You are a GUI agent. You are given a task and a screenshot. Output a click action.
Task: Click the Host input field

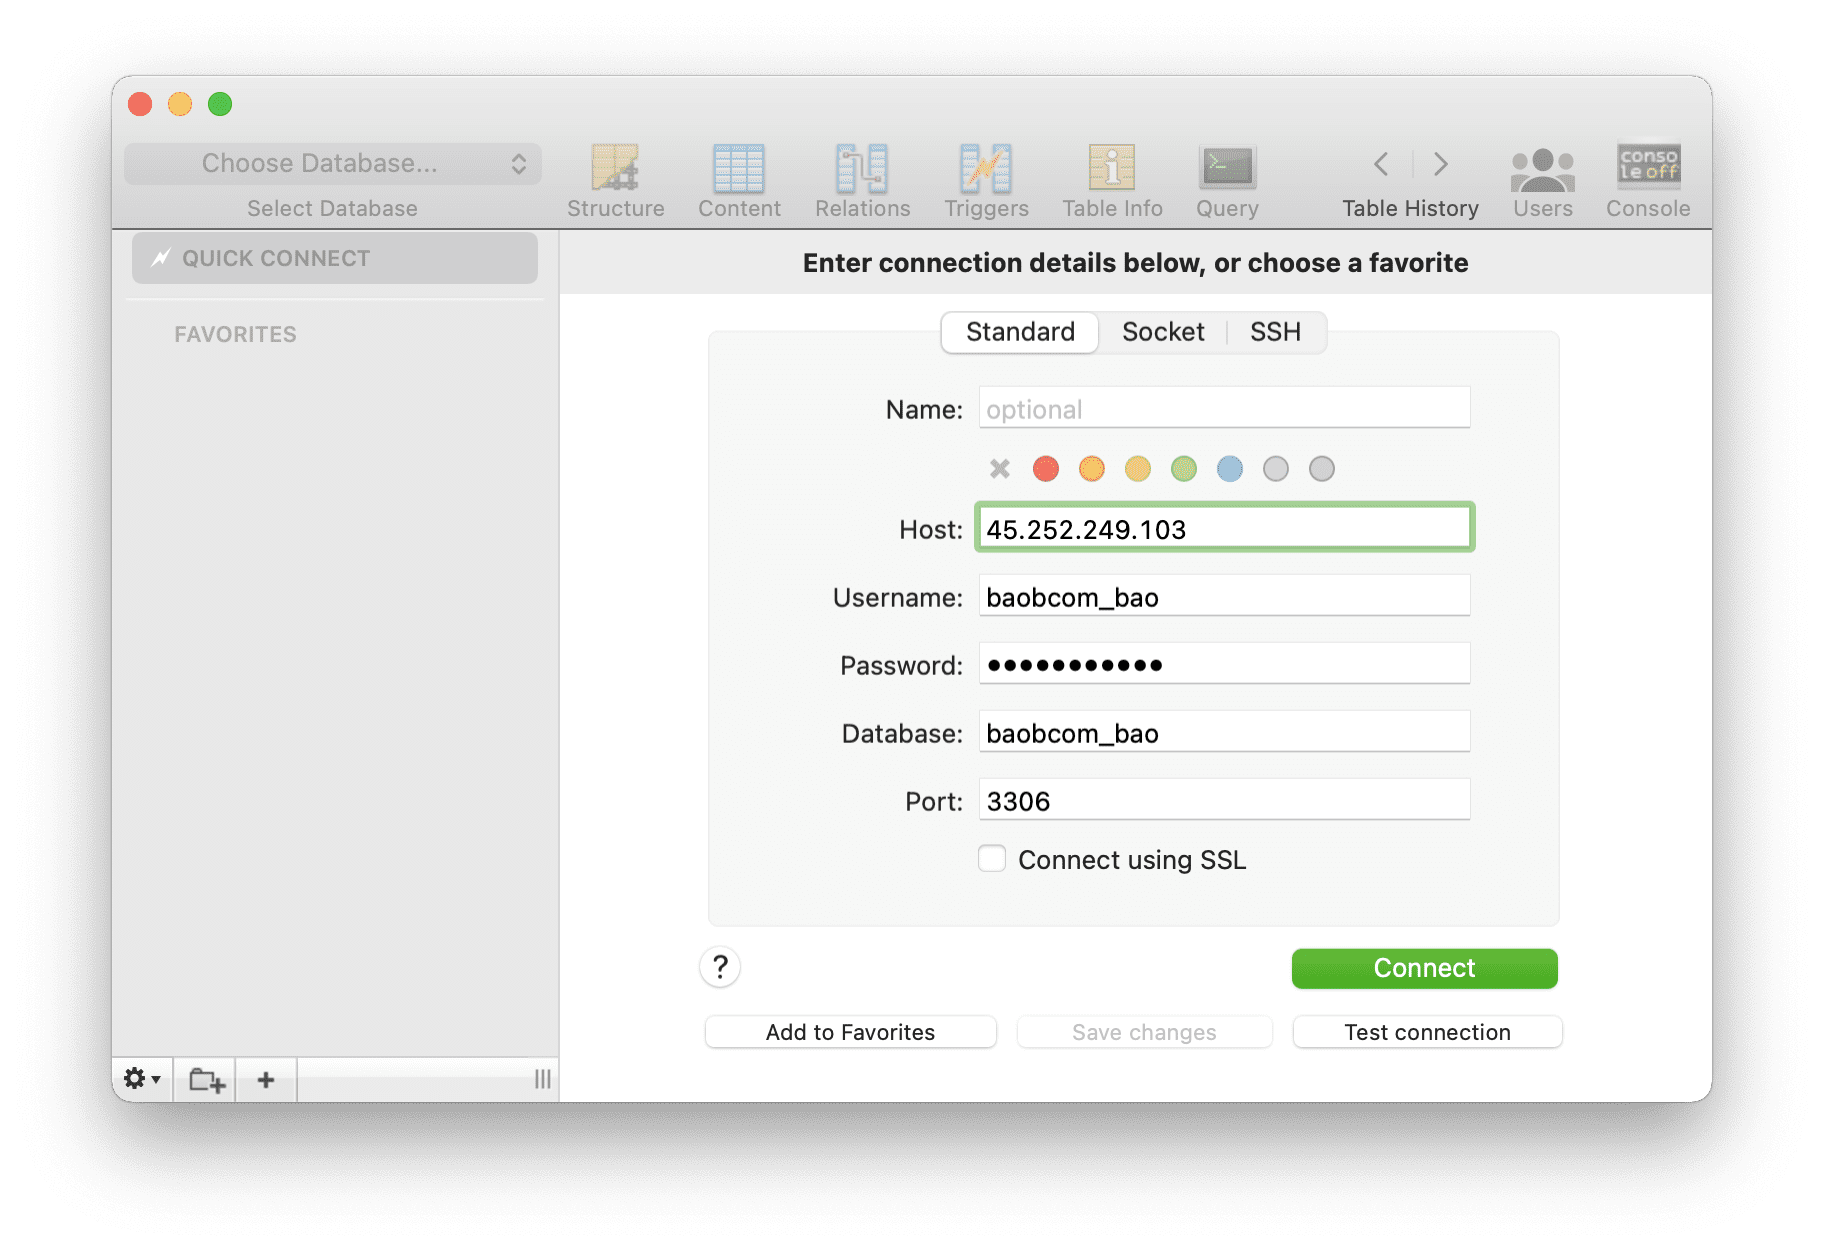click(x=1224, y=528)
